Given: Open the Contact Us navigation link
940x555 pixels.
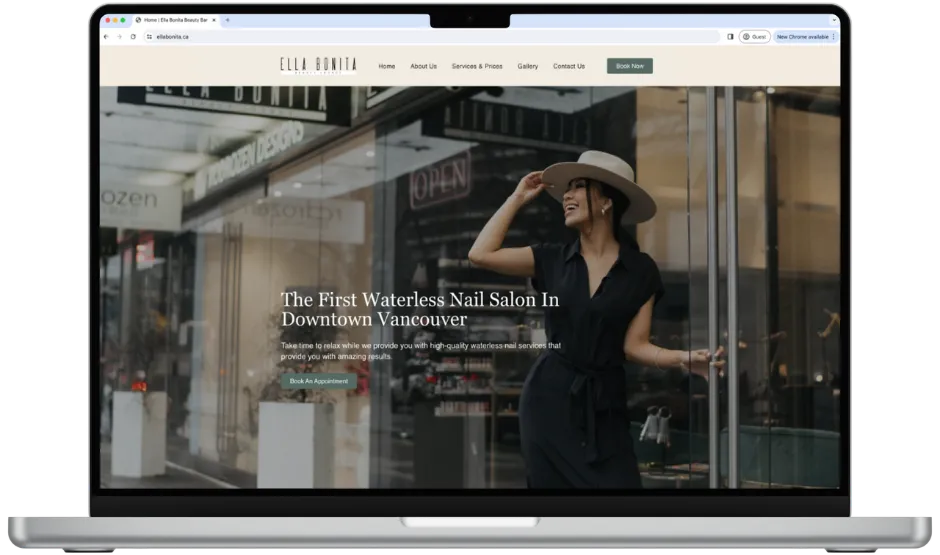Looking at the screenshot, I should 569,66.
